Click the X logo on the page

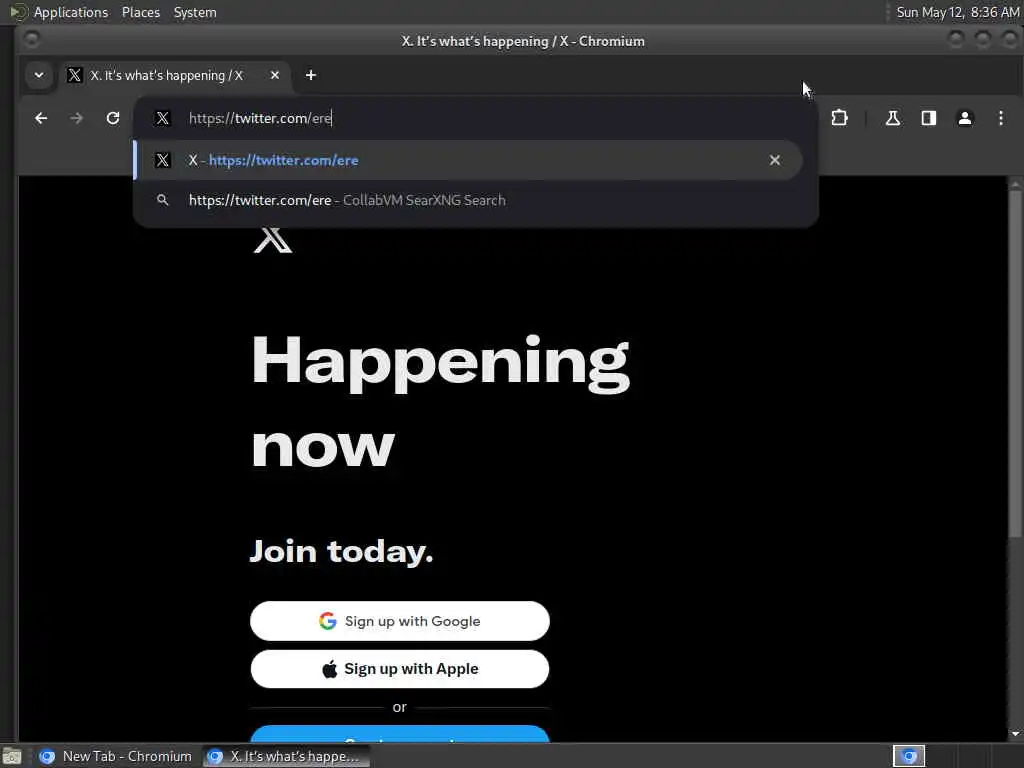(x=273, y=240)
